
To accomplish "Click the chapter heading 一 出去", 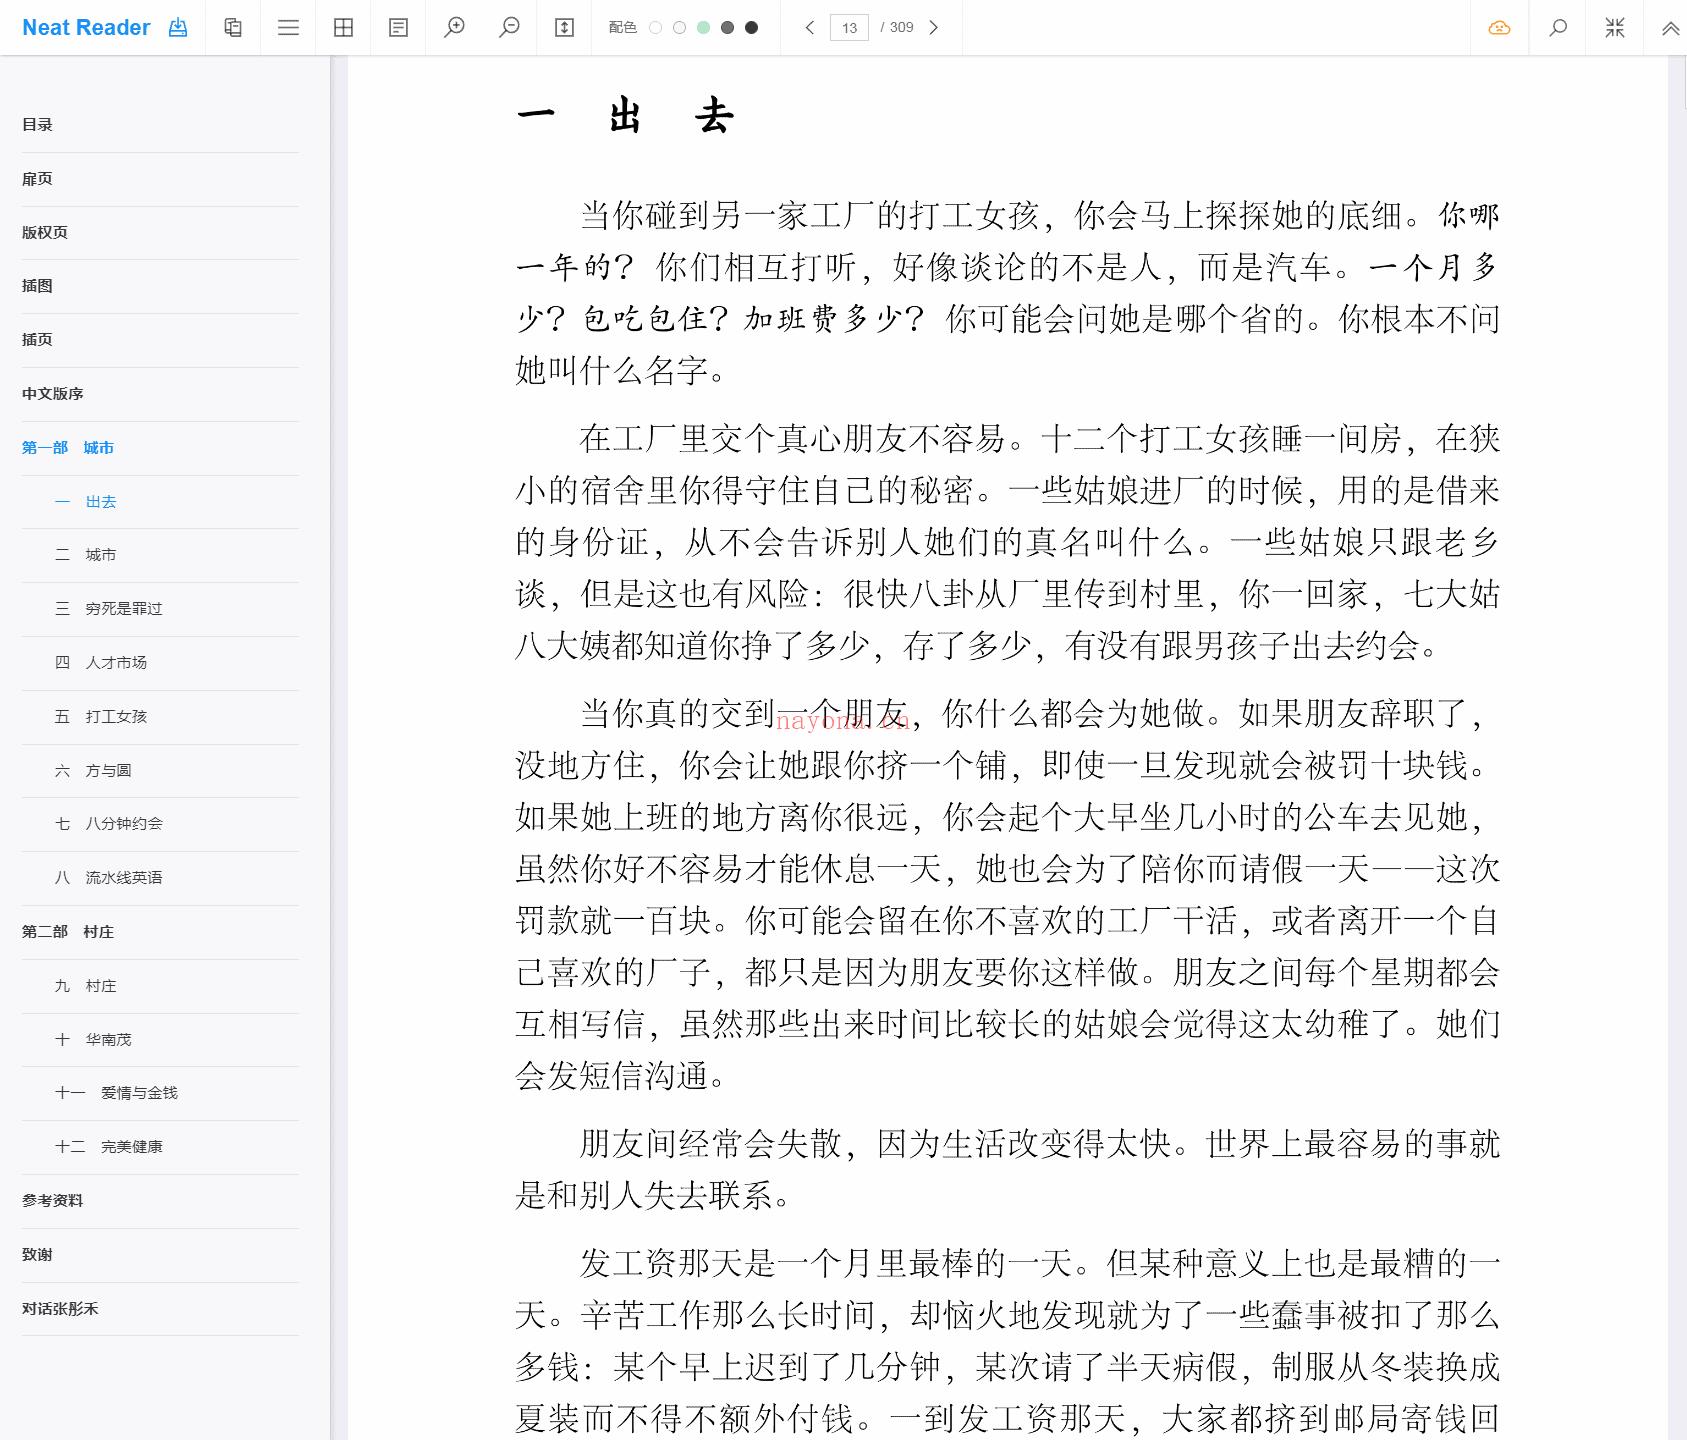I will (626, 117).
